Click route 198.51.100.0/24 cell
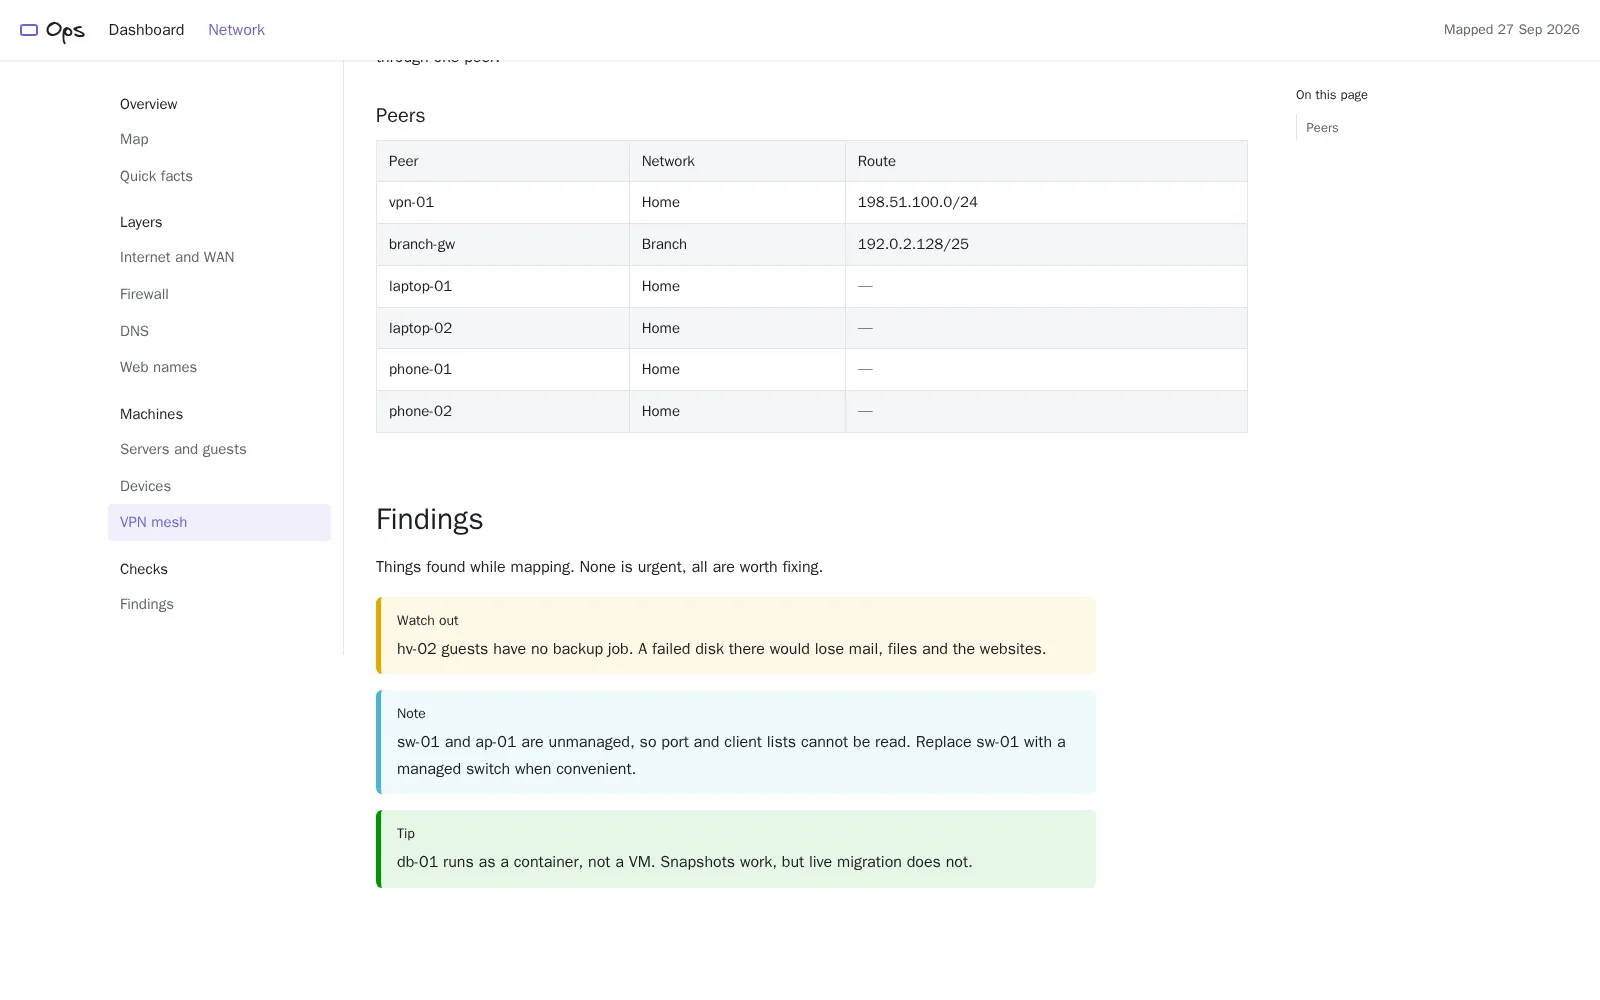This screenshot has width=1600, height=1000. 1046,202
